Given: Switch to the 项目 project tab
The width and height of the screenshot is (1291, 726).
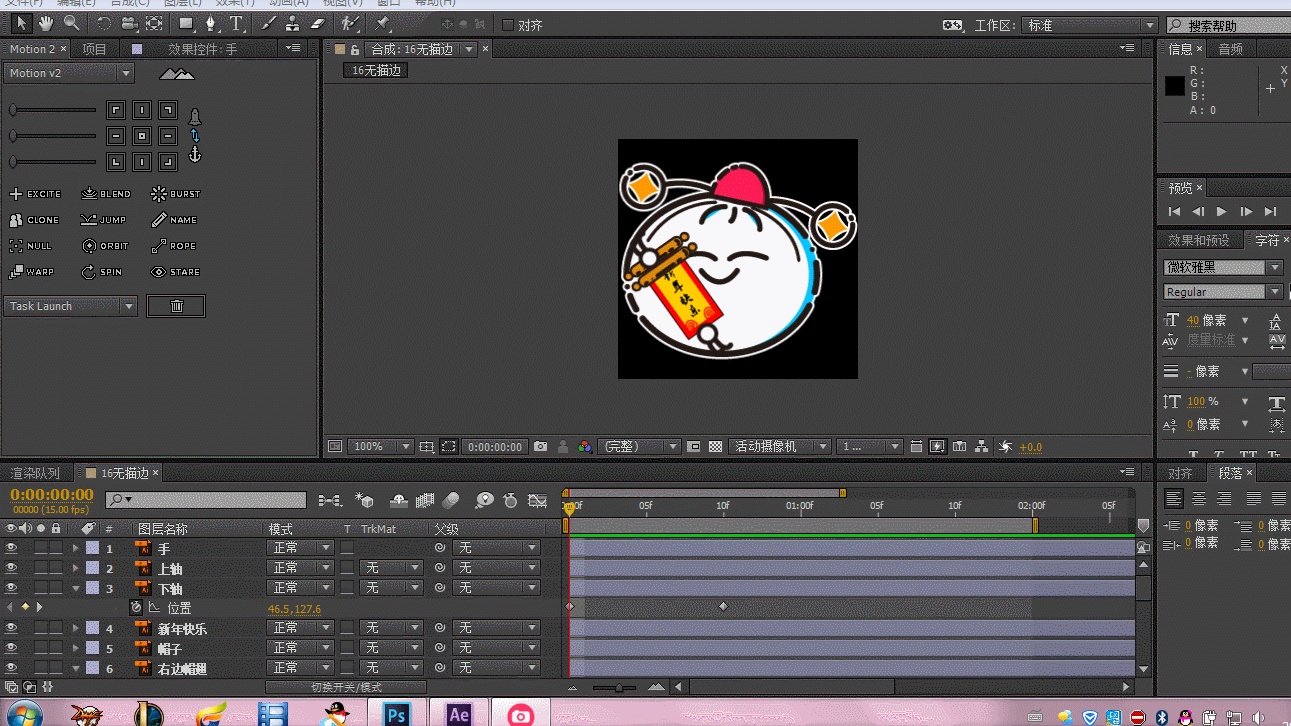Looking at the screenshot, I should click(x=94, y=49).
